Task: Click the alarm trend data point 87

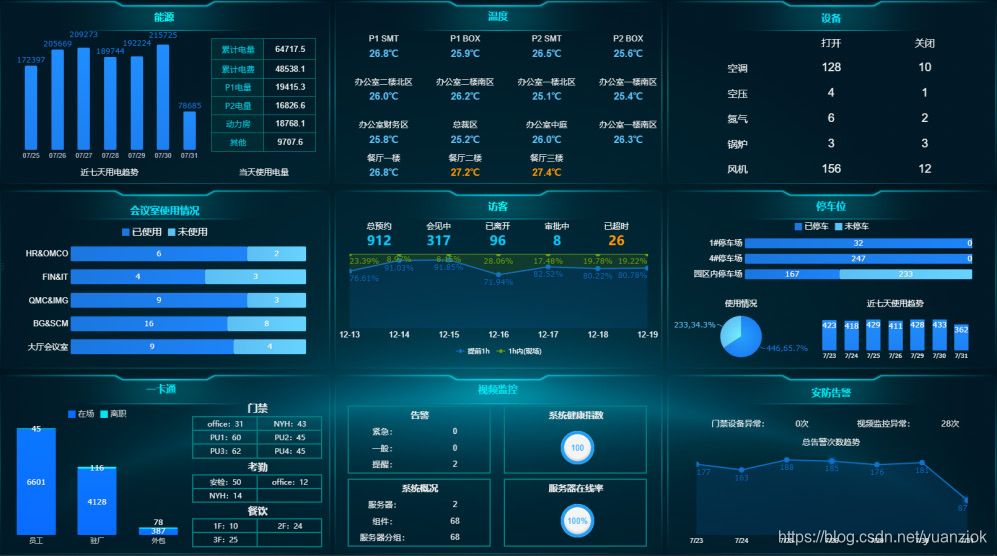Action: click(966, 500)
